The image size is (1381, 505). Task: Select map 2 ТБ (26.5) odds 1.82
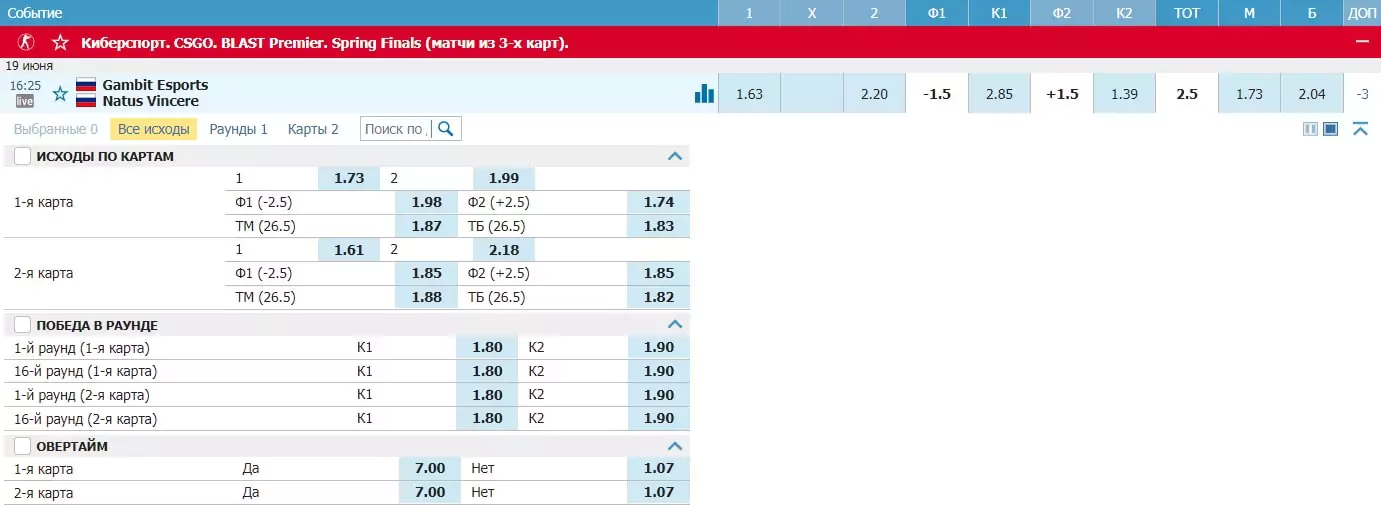(x=659, y=297)
